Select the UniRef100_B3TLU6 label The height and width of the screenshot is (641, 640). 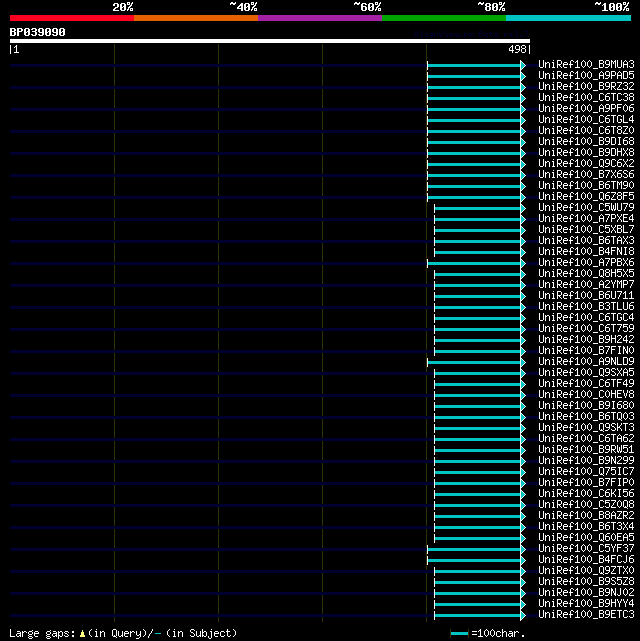[x=586, y=307]
